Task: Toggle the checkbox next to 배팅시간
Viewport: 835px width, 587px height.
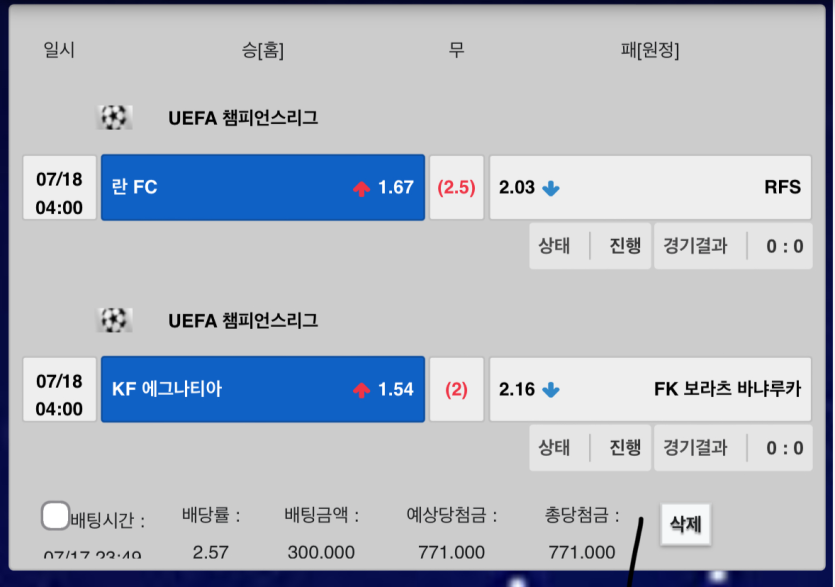Action: pyautogui.click(x=55, y=516)
